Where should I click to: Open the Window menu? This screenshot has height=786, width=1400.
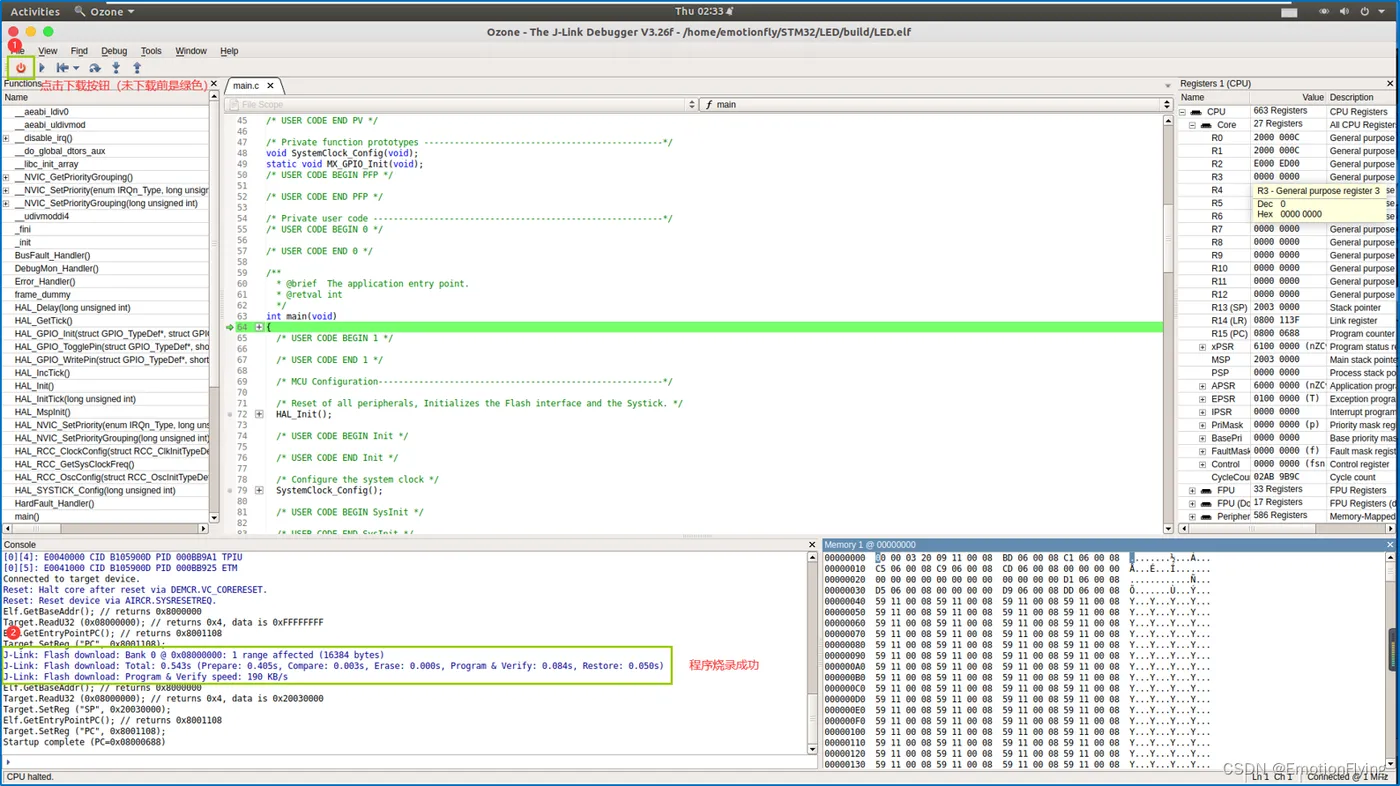[x=191, y=51]
